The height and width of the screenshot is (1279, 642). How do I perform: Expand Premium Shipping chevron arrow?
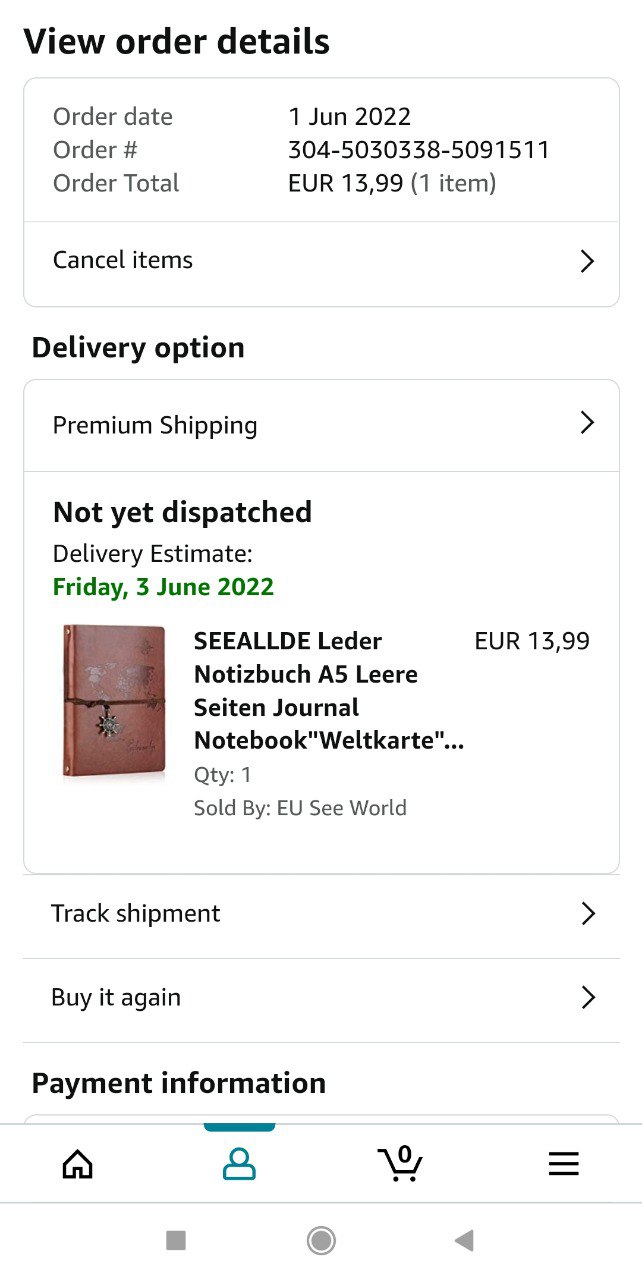point(588,423)
